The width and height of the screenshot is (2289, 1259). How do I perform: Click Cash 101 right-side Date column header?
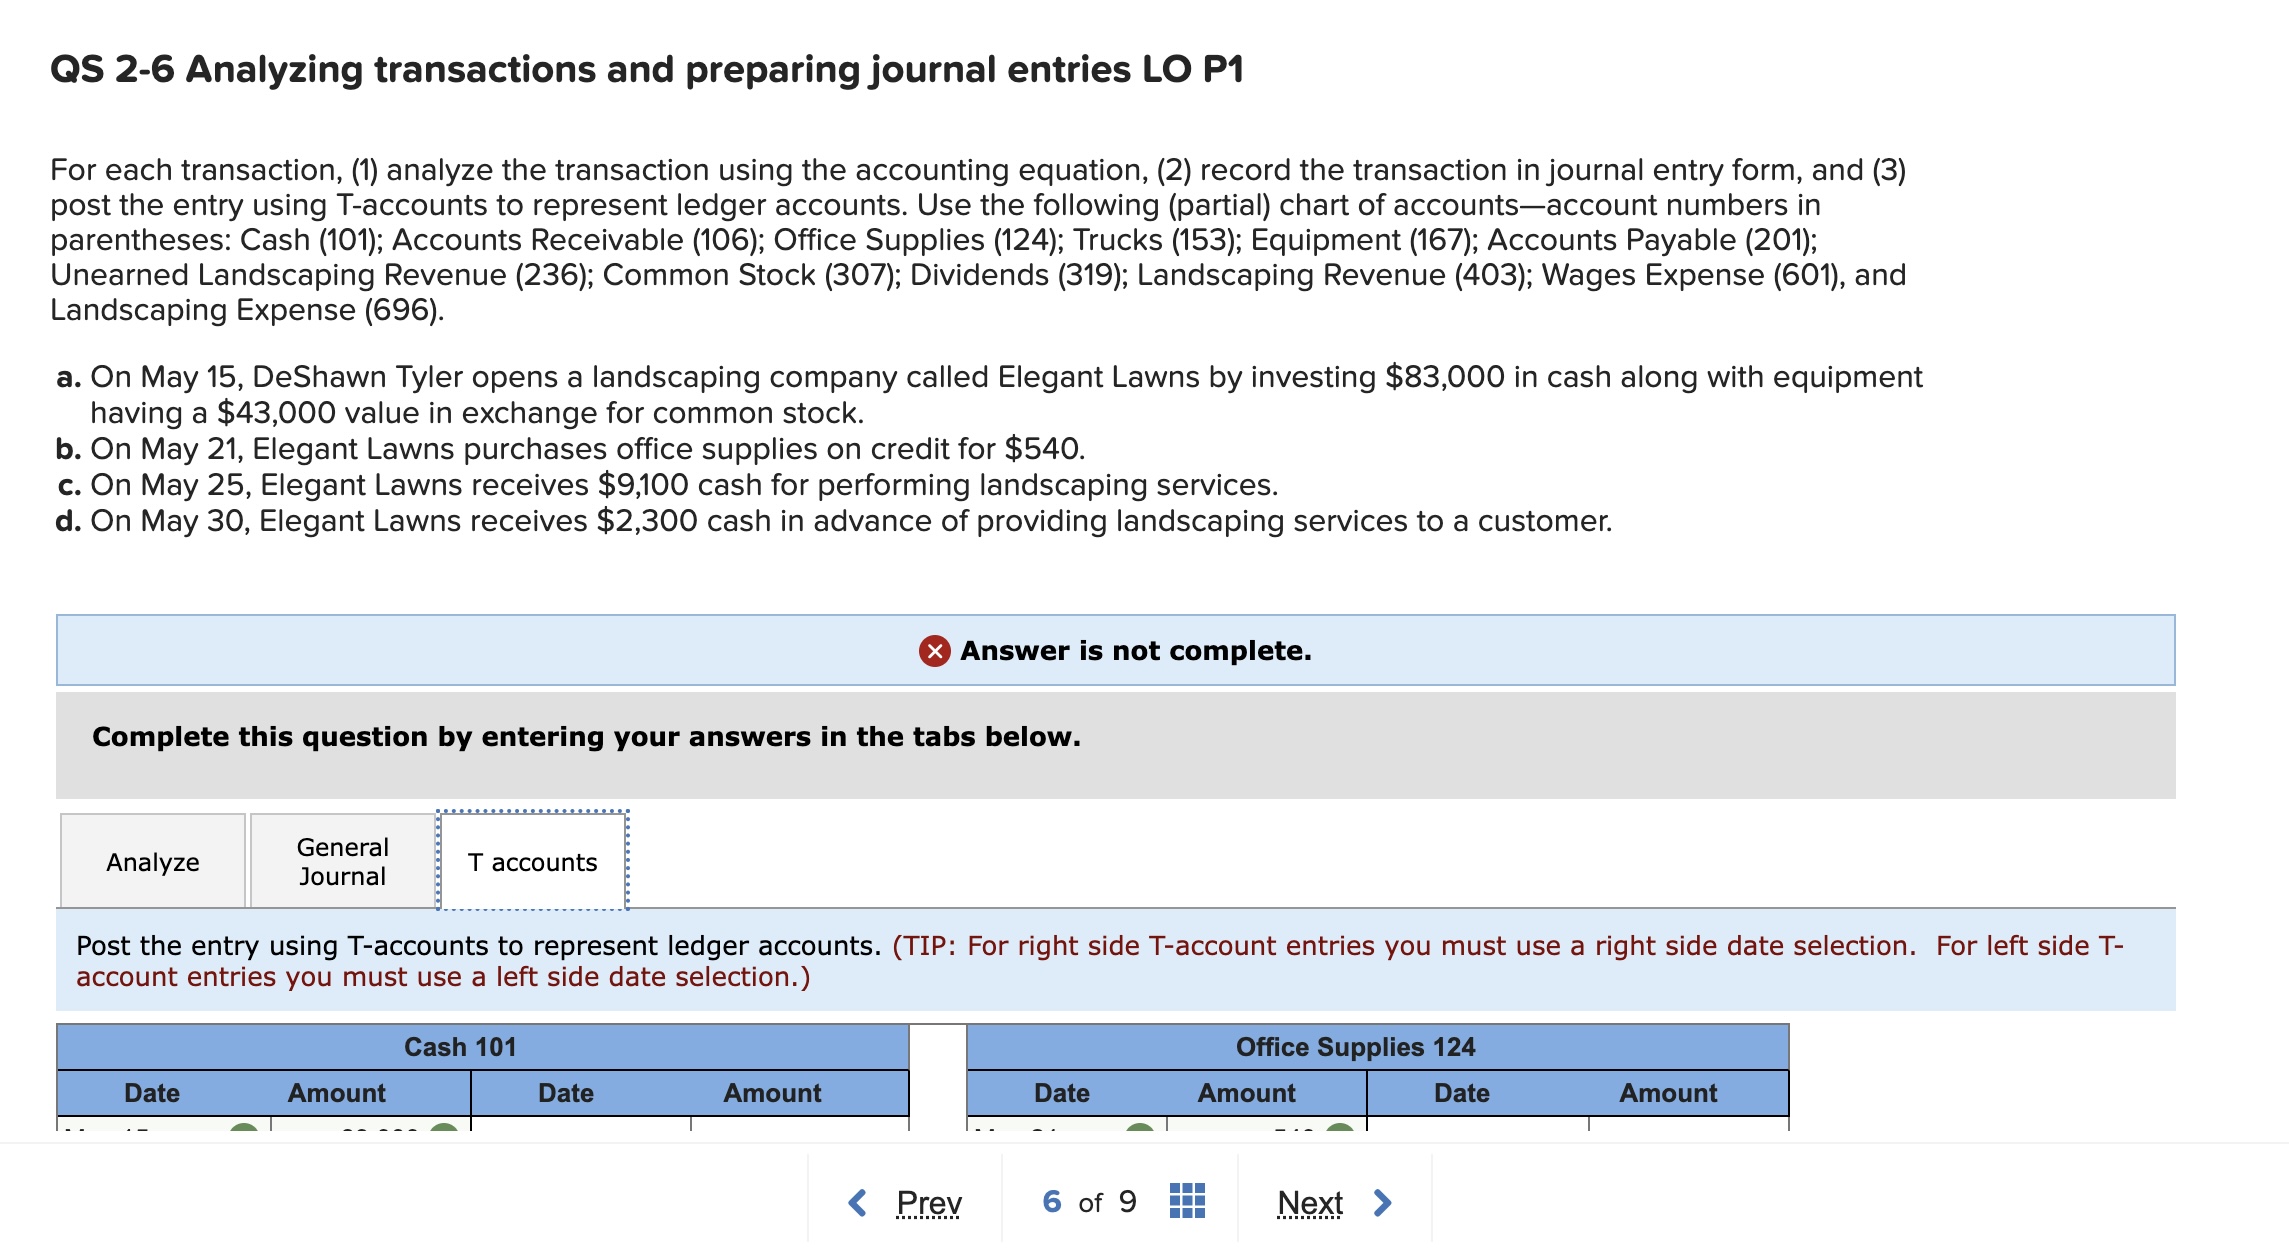point(566,1093)
